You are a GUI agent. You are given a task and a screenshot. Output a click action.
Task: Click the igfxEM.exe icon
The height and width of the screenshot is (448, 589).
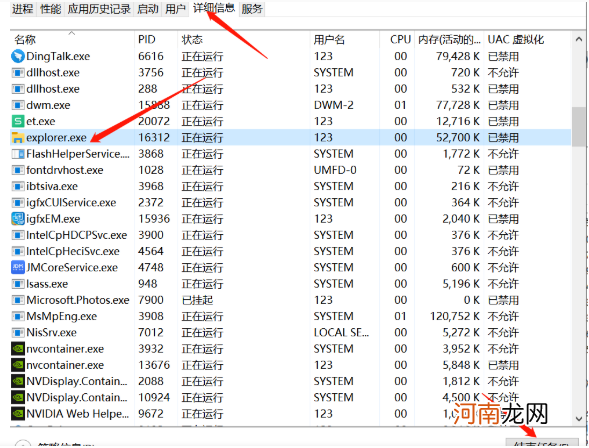click(18, 219)
